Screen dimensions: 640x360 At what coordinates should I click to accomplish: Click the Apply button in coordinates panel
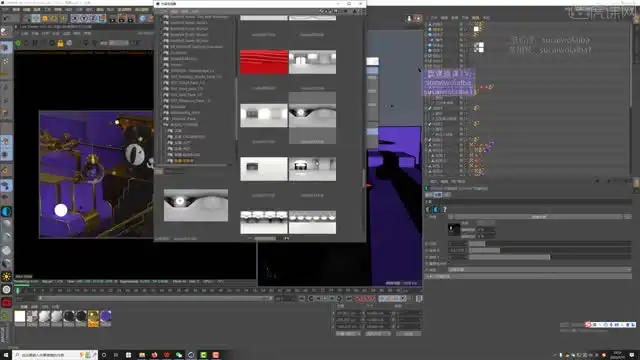[409, 334]
